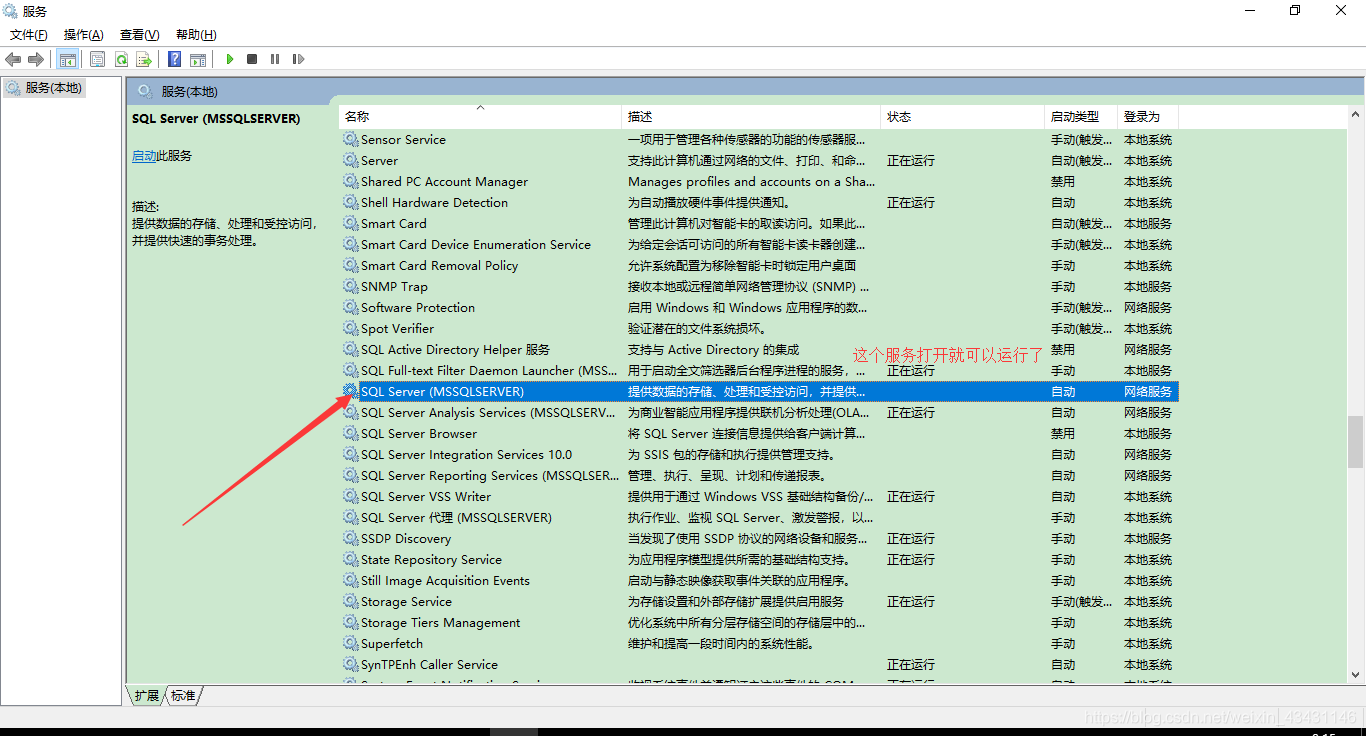Click the gear icon beside Storage Service

[x=350, y=601]
